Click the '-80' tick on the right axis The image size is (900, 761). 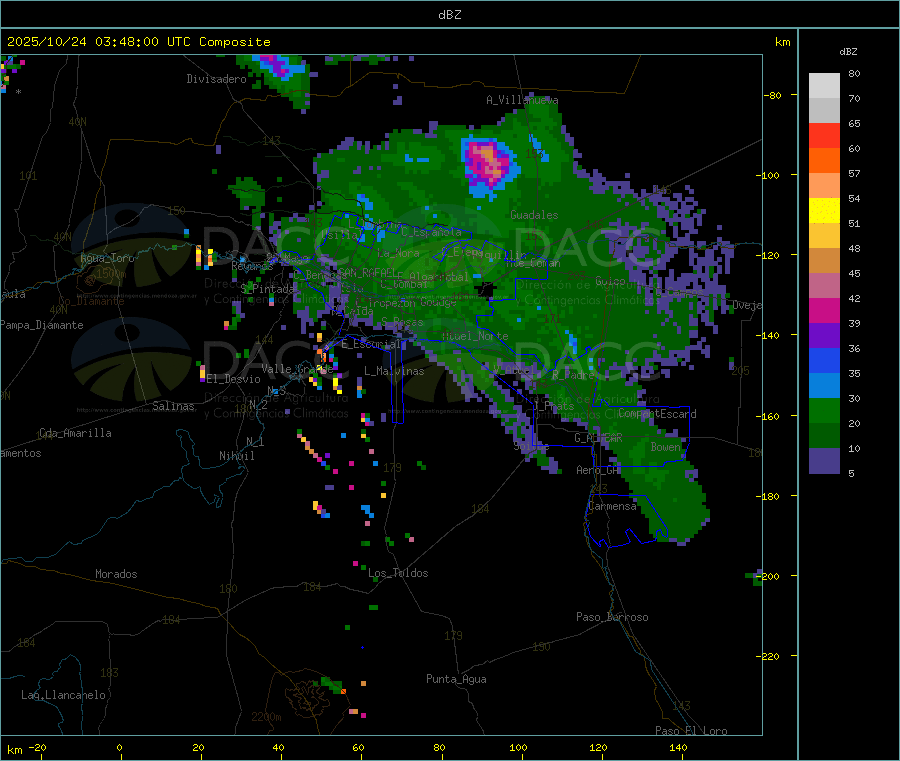(x=772, y=95)
